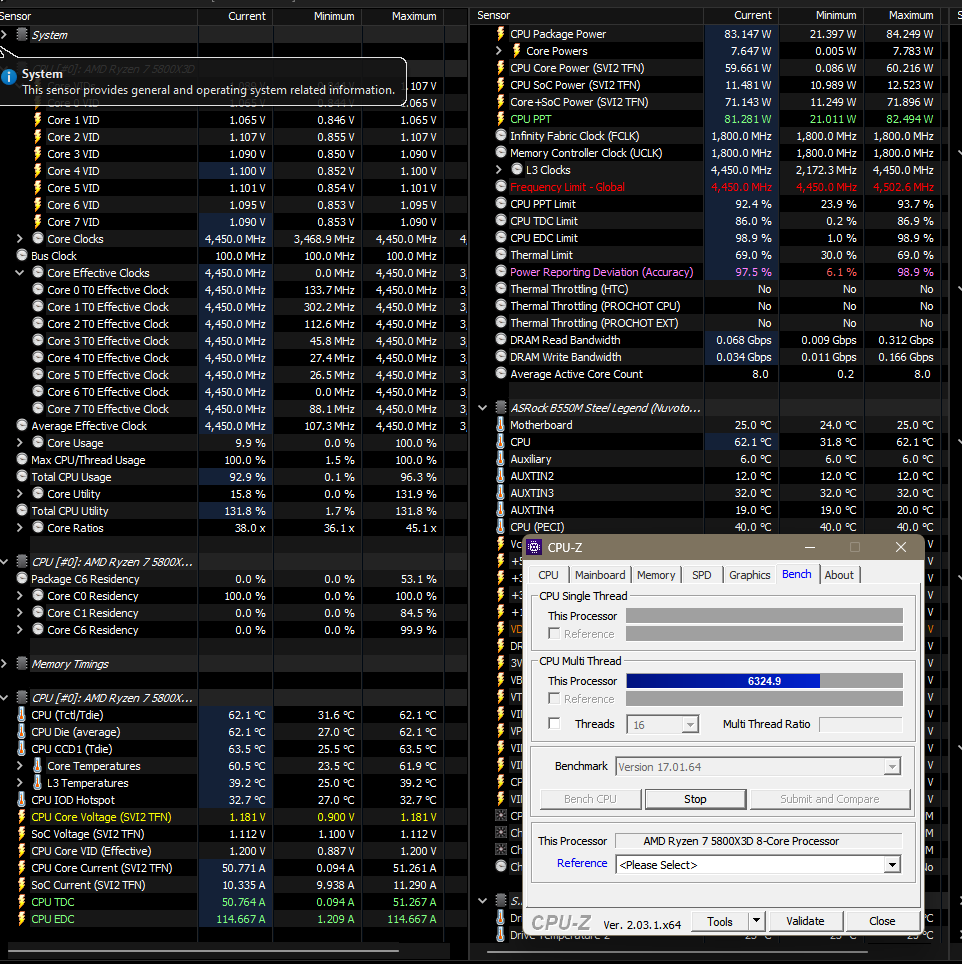The width and height of the screenshot is (962, 964).
Task: Click the lightning icon next to Core 4 VID
Action: coord(38,171)
